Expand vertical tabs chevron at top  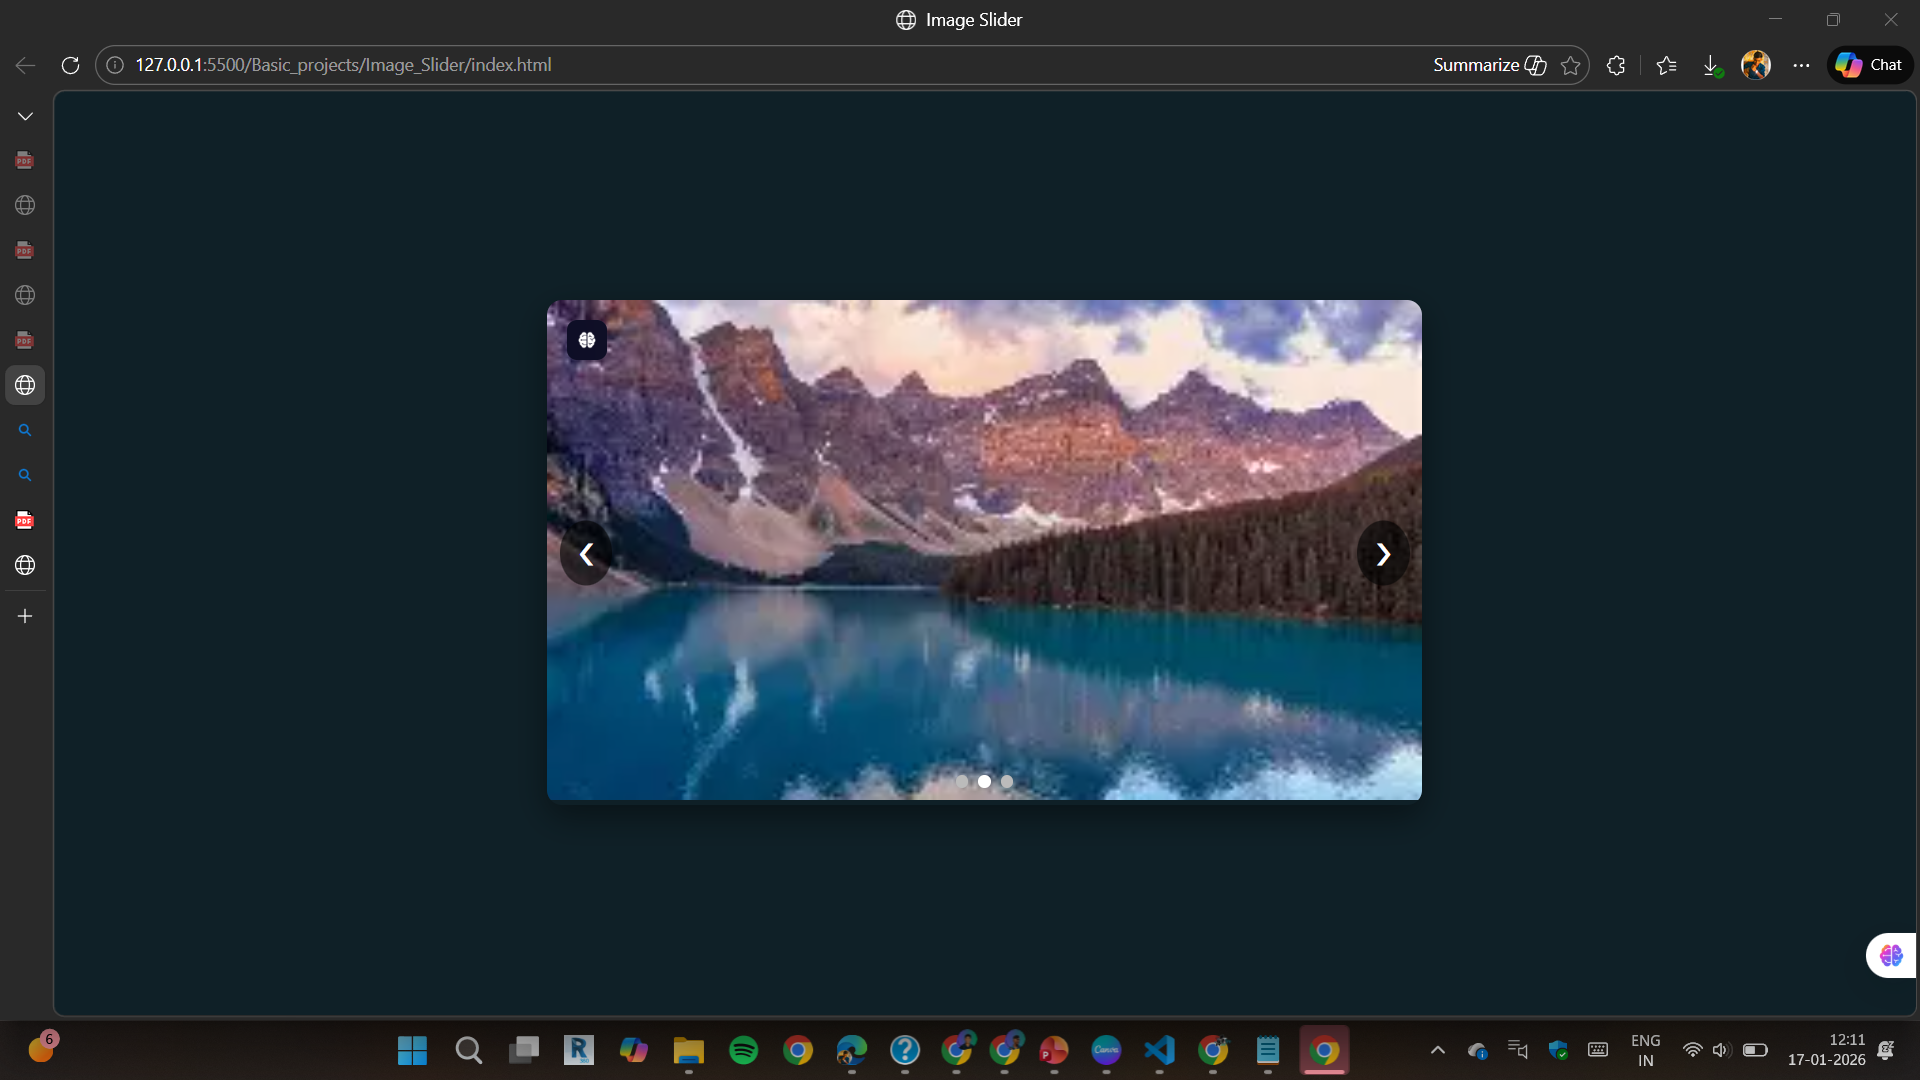[25, 116]
